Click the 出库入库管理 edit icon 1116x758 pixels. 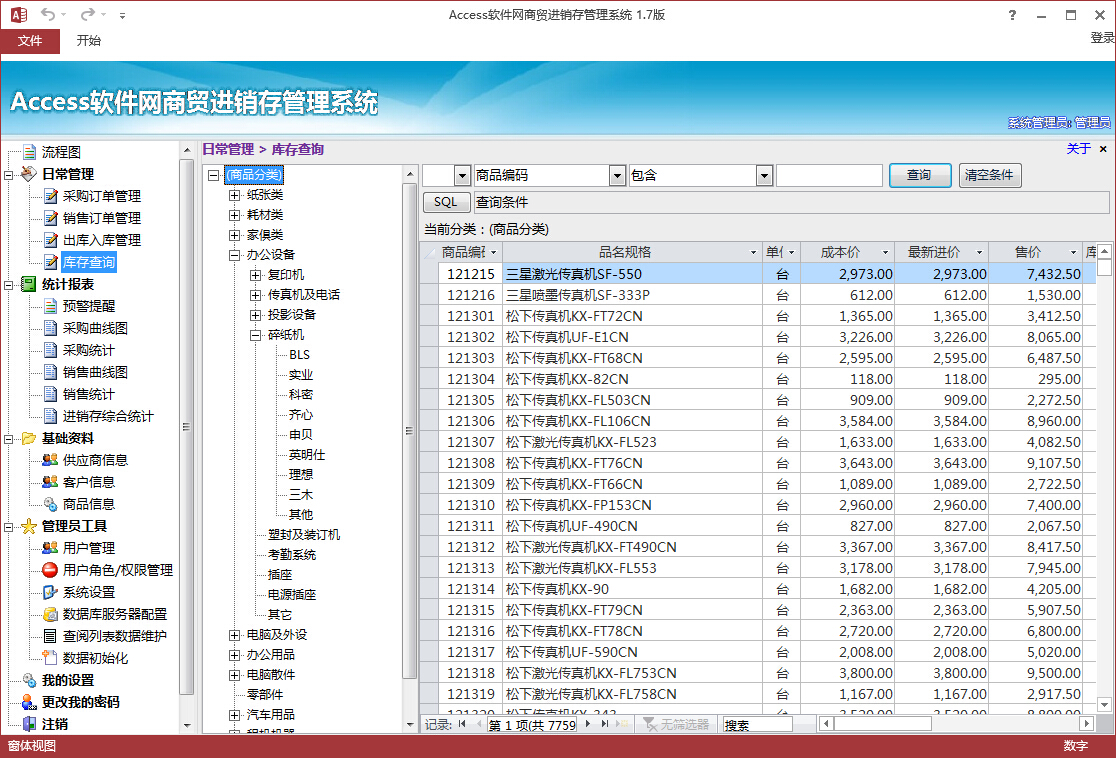click(x=51, y=240)
